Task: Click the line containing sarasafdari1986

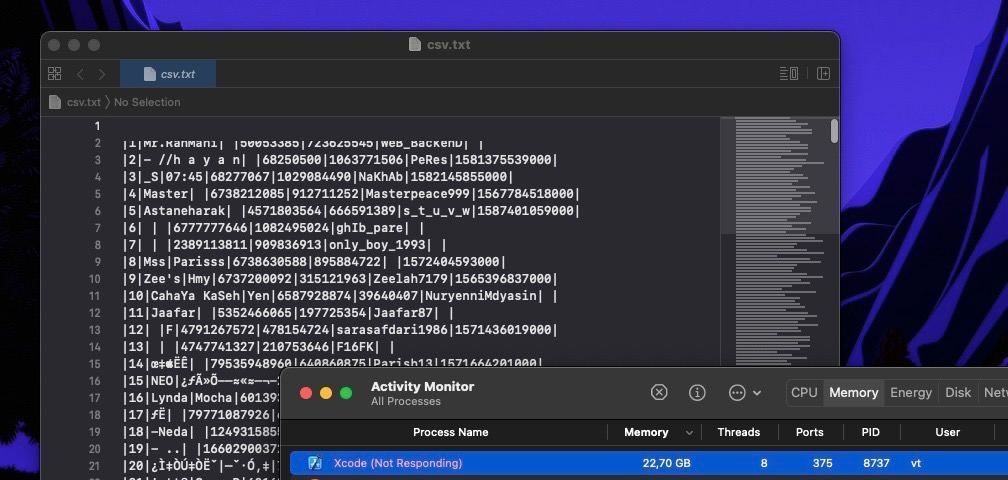Action: [340, 330]
